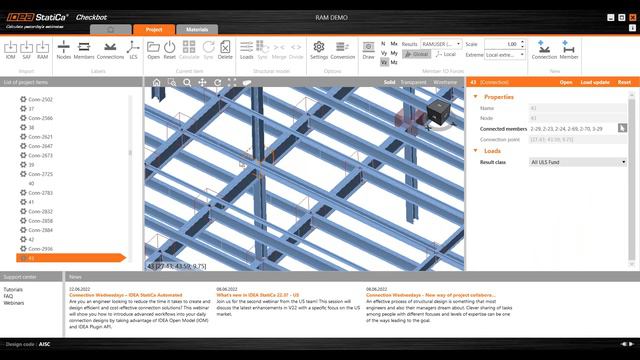Select the magnifier zoom tool
The height and width of the screenshot is (360, 640).
point(187,82)
